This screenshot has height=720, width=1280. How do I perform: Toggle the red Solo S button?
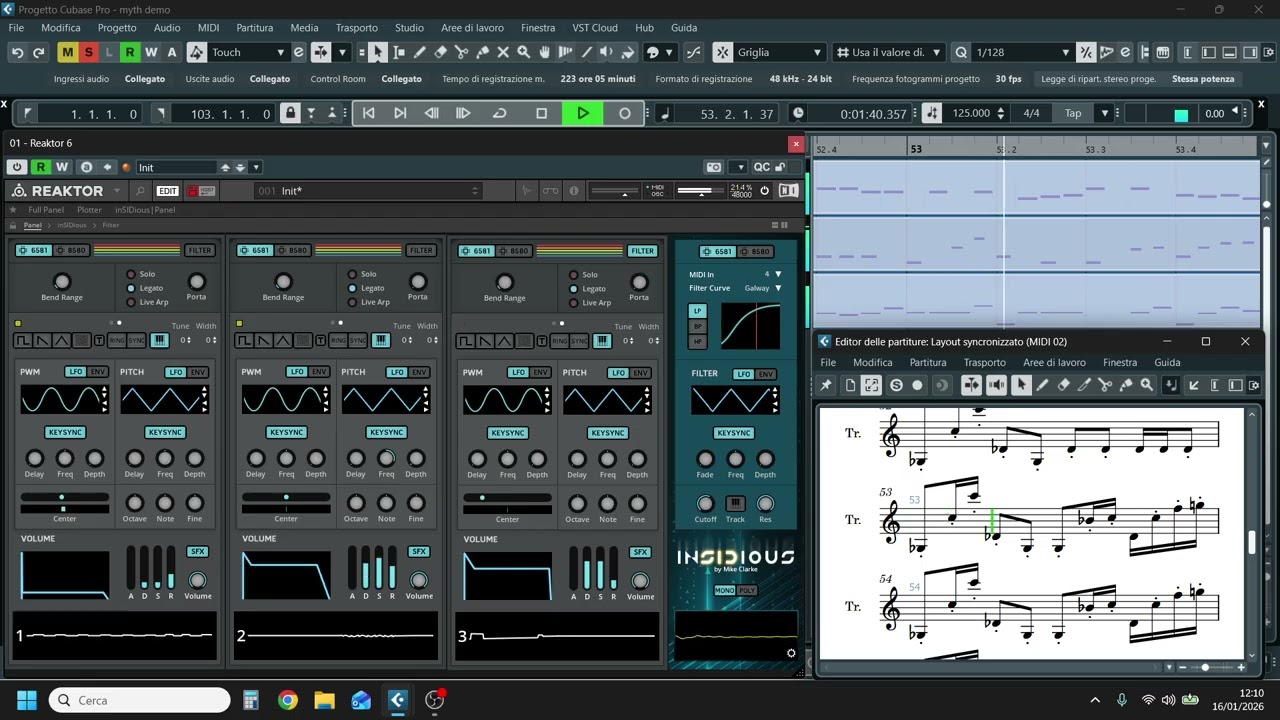pos(88,52)
